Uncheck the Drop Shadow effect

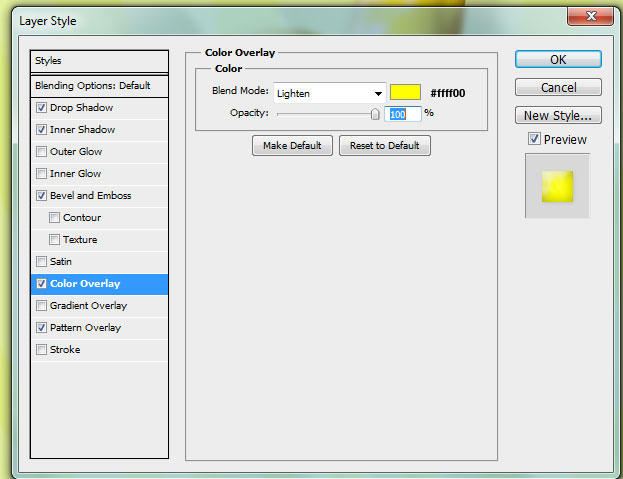(x=41, y=108)
